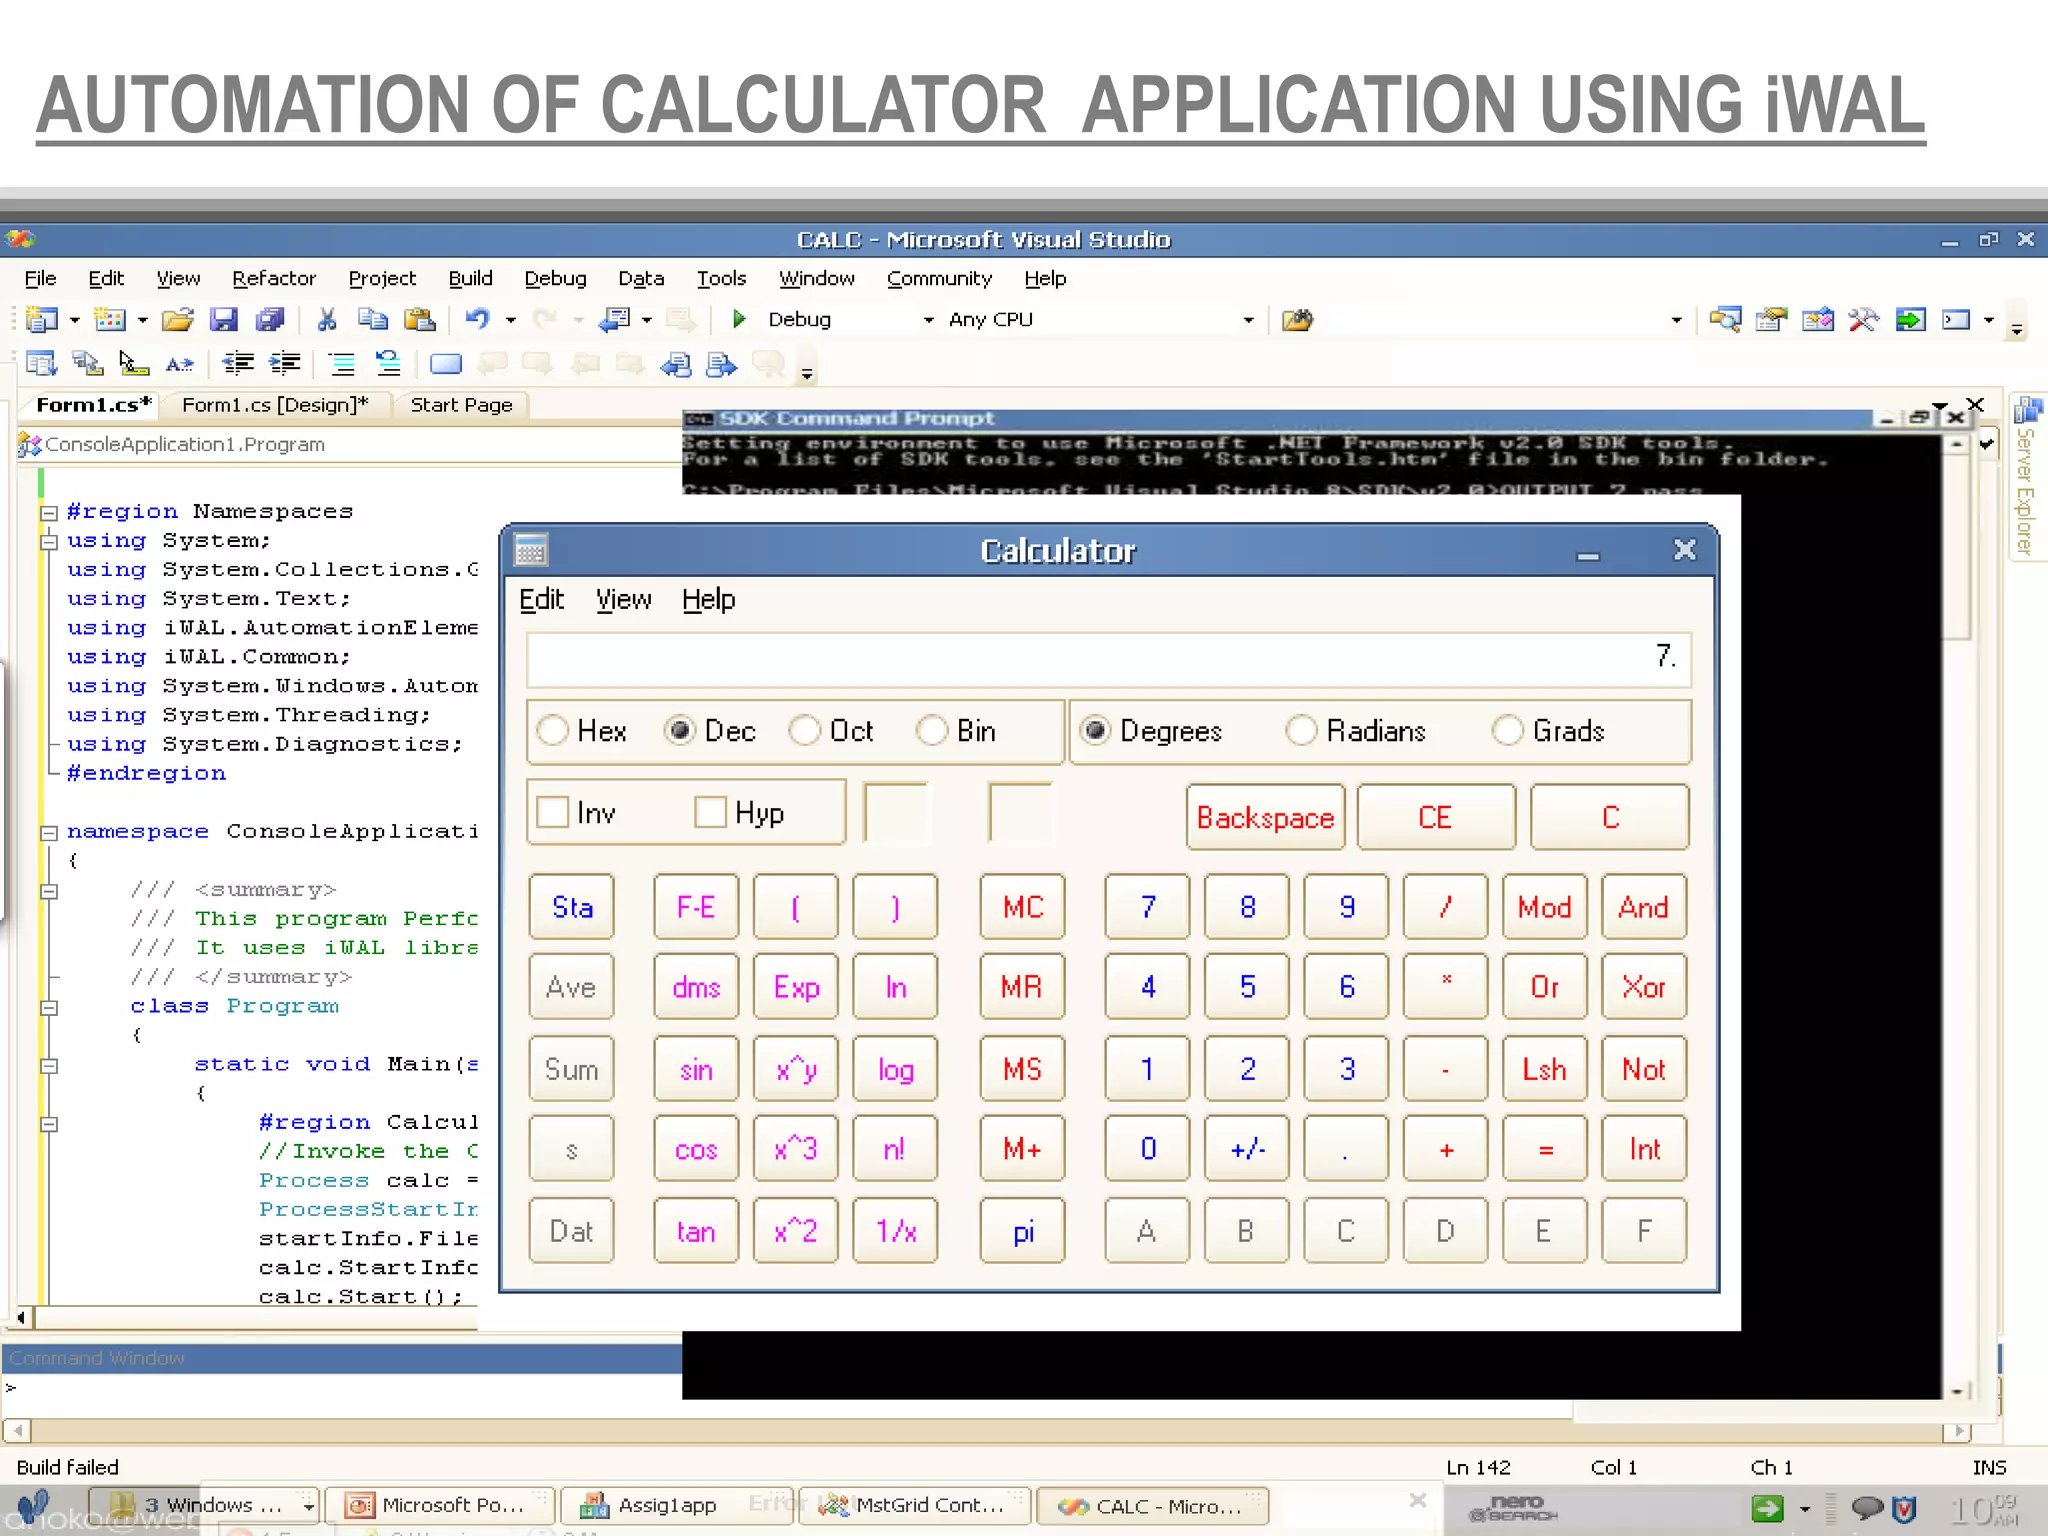Click the Add New Item toolbar icon
This screenshot has width=2048, height=1536.
[x=109, y=320]
